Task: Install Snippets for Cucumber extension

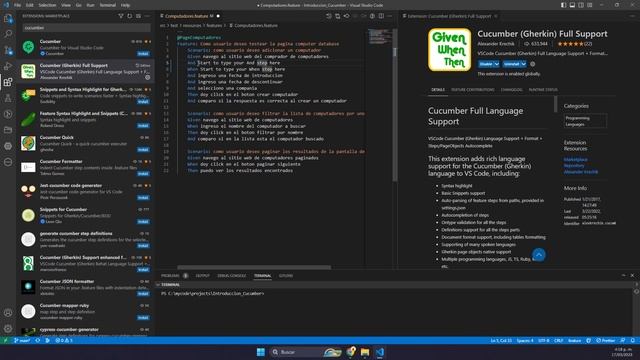Action: (x=143, y=222)
